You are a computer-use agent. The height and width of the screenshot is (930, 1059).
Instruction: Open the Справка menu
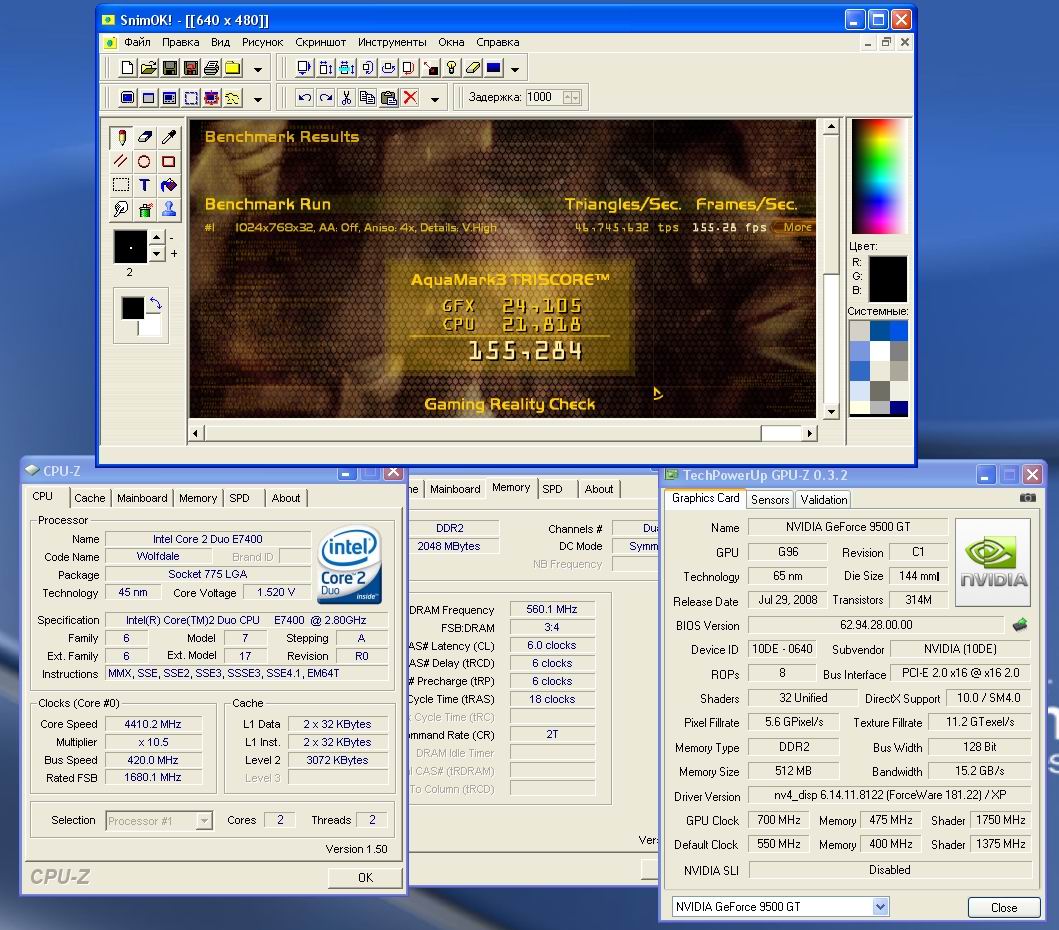tap(498, 42)
